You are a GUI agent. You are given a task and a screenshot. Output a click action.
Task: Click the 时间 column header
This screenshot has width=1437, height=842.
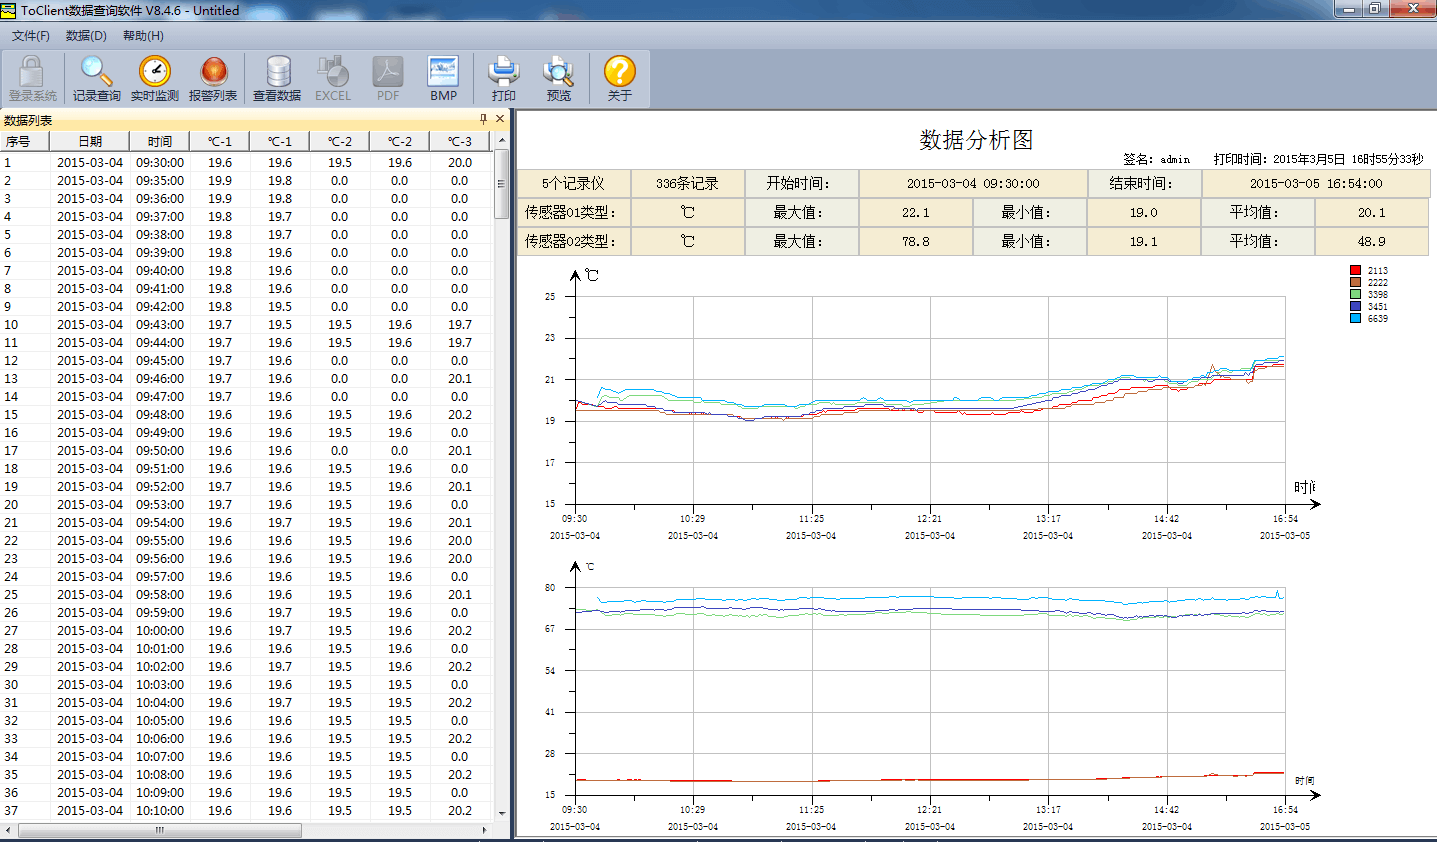point(160,141)
